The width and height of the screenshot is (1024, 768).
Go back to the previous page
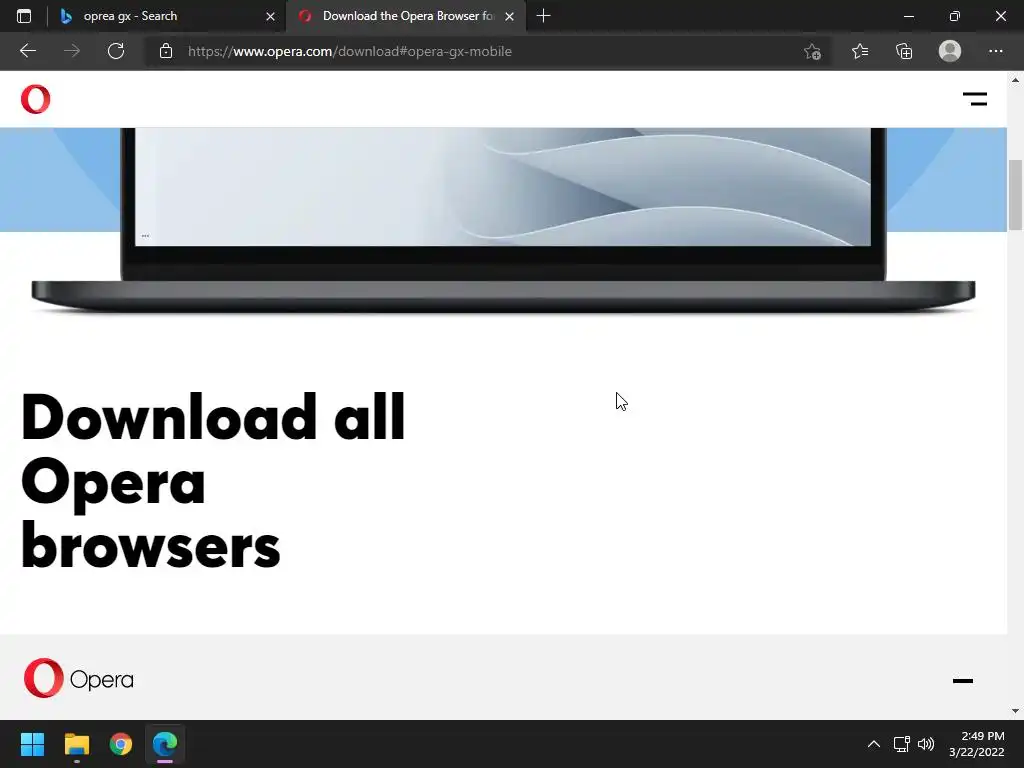[x=28, y=51]
